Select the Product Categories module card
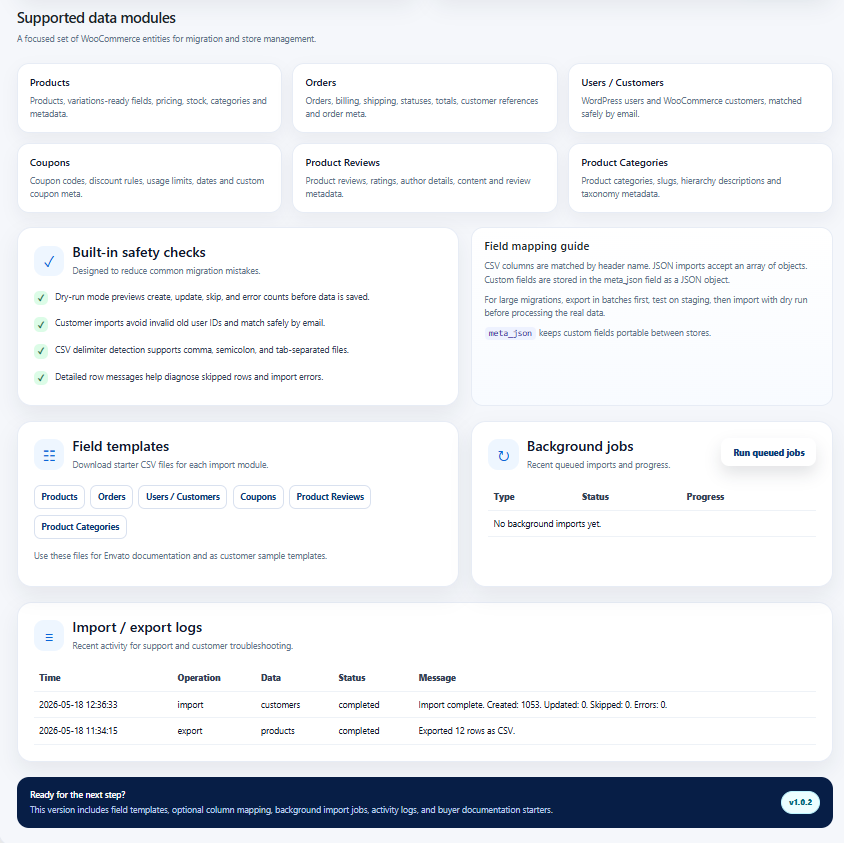 [x=700, y=178]
